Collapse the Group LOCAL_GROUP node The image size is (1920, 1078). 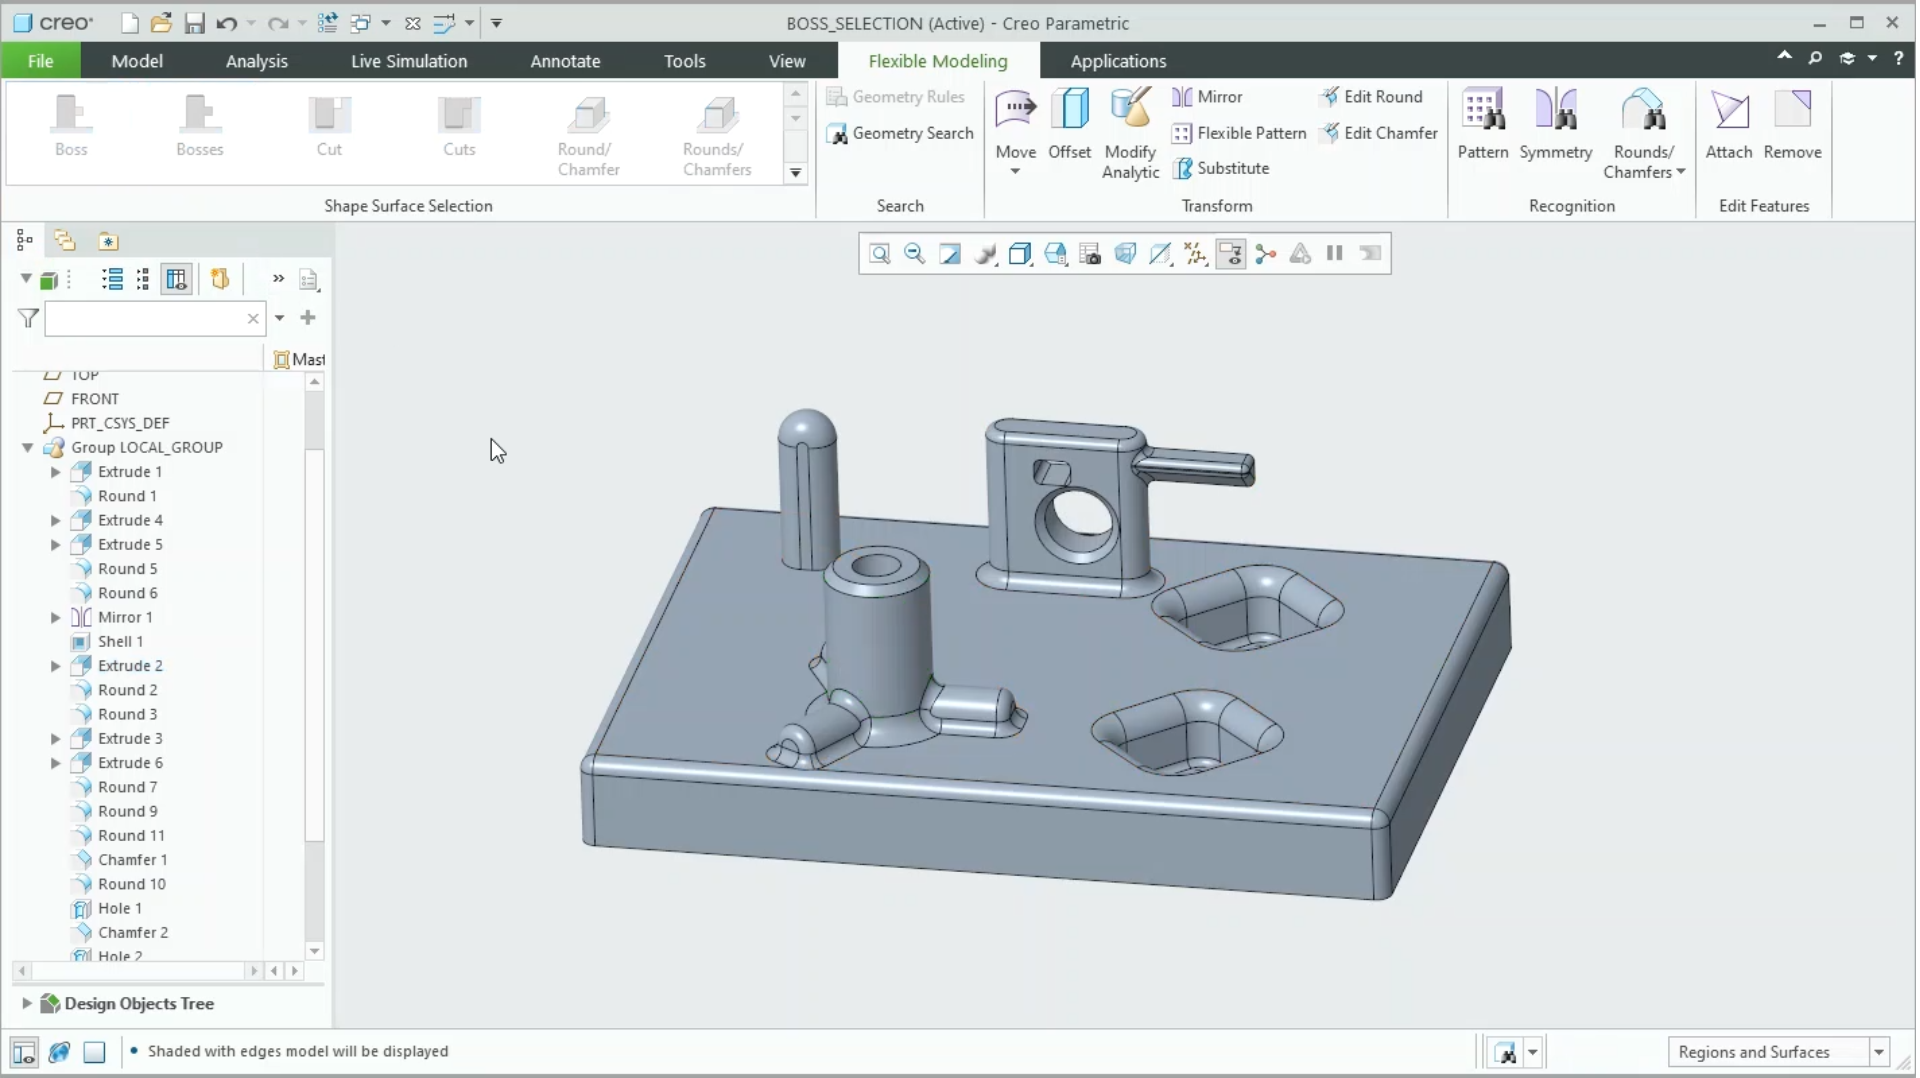28,448
